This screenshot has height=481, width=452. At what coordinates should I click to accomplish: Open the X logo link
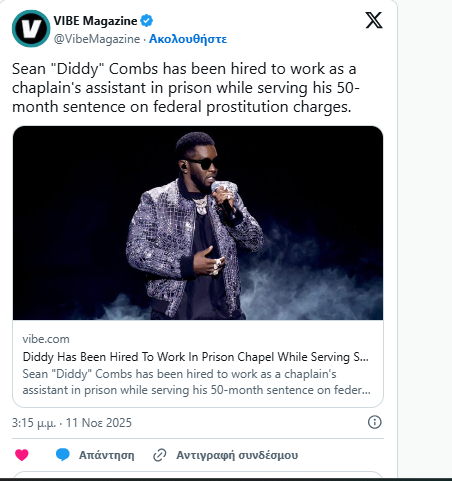[x=374, y=20]
